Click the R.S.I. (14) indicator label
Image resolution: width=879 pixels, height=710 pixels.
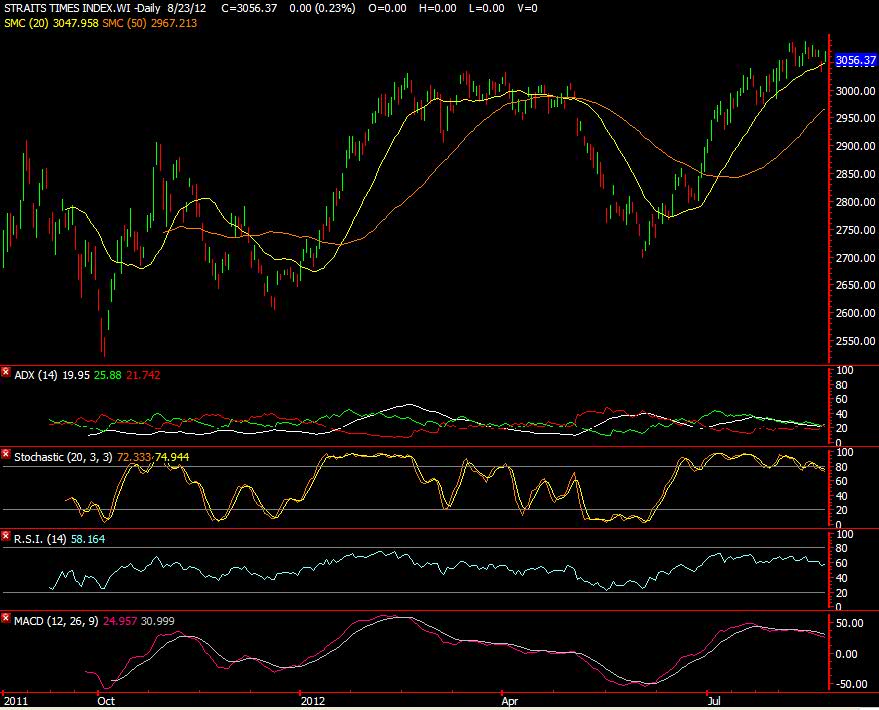pyautogui.click(x=40, y=539)
